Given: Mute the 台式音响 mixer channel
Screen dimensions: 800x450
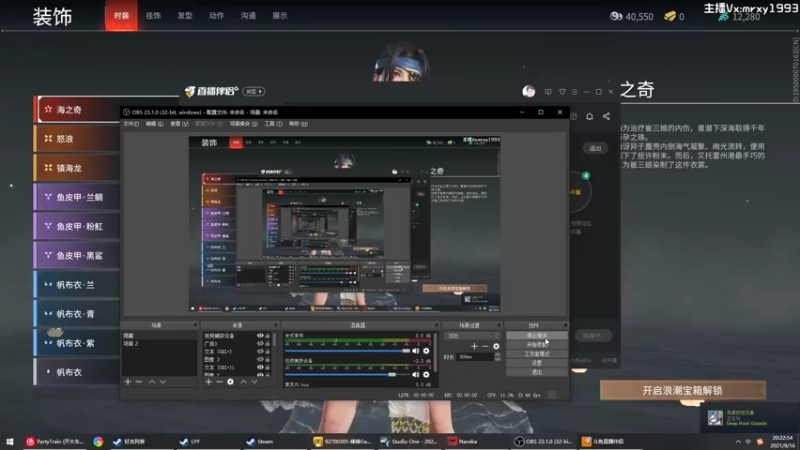Looking at the screenshot, I should 416,351.
